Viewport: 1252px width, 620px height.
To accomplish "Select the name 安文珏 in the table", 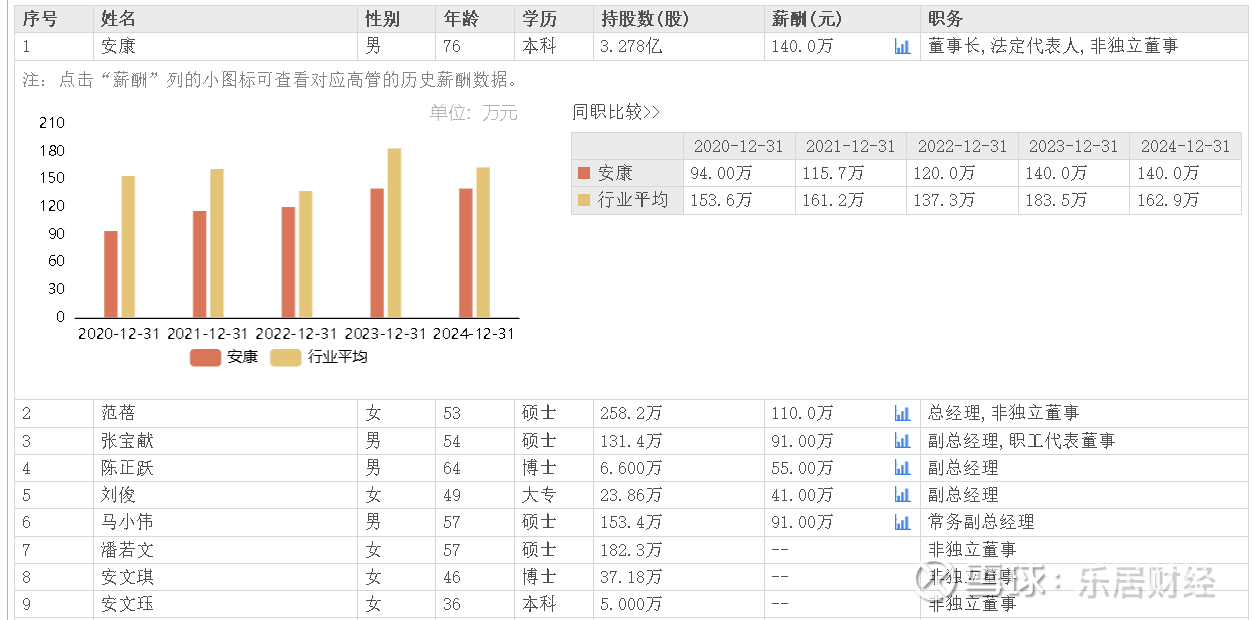I will pyautogui.click(x=127, y=604).
